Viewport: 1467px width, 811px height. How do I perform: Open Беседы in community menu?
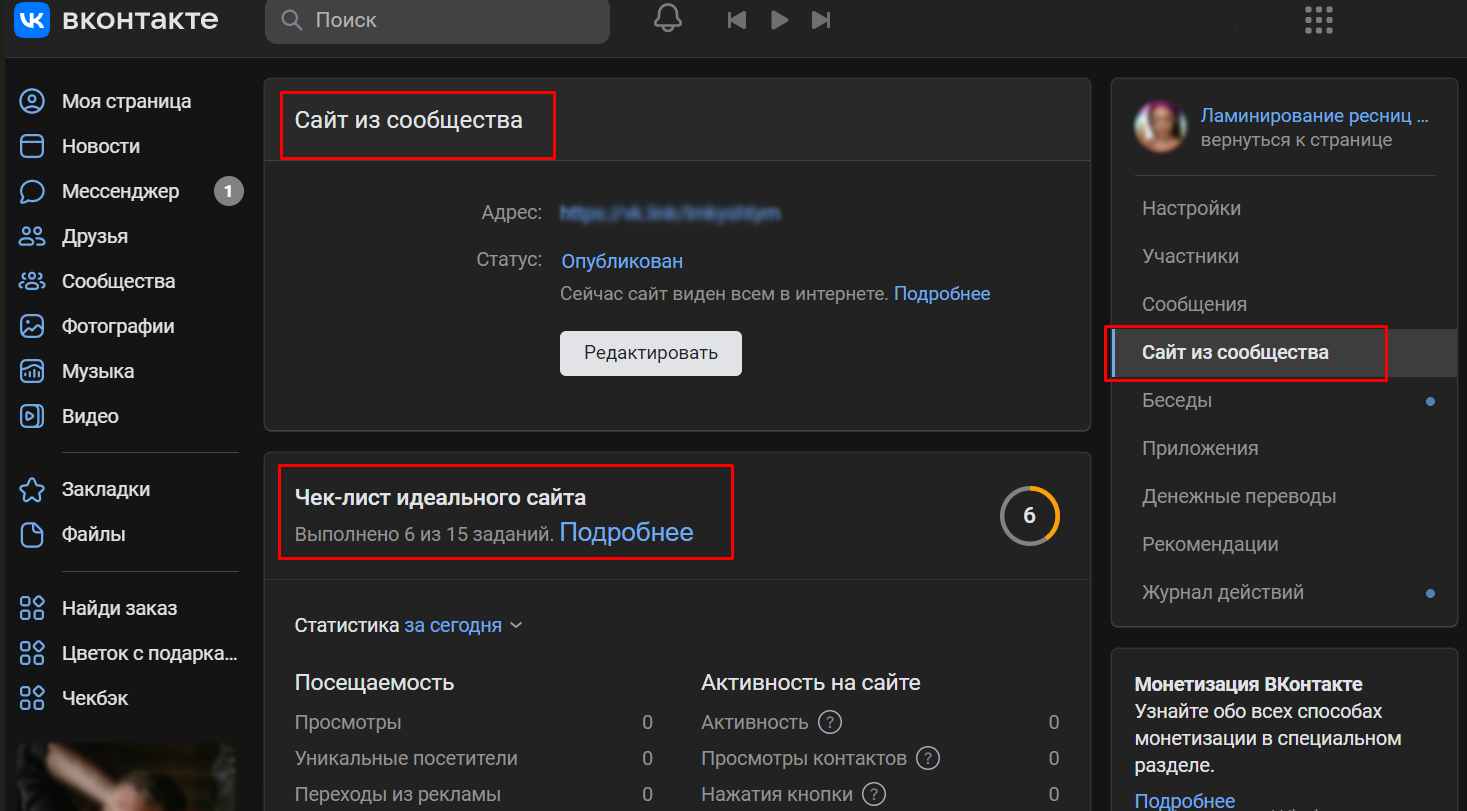(1284, 400)
